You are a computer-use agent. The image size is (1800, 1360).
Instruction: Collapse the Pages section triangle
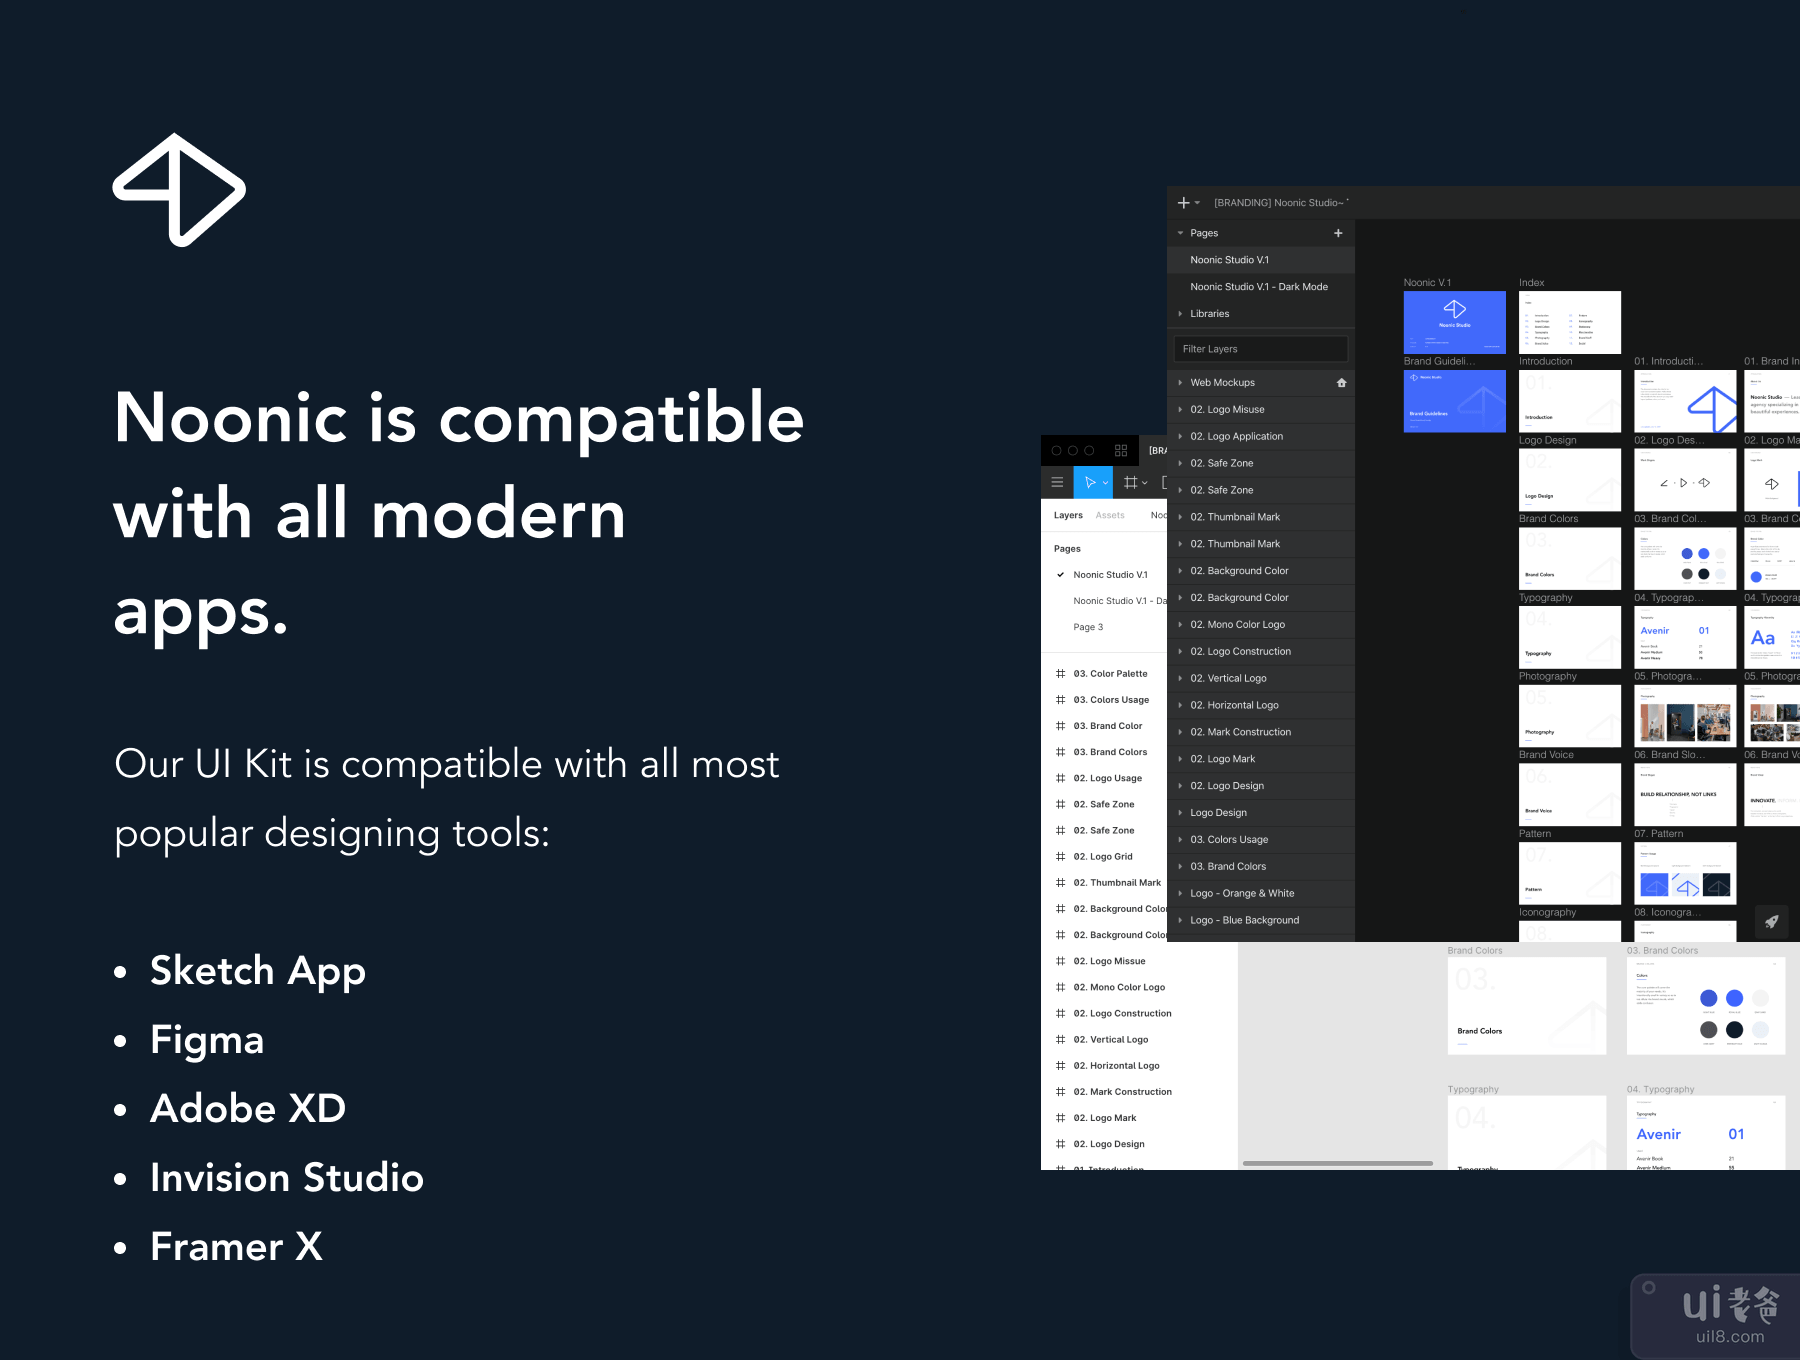click(1180, 233)
